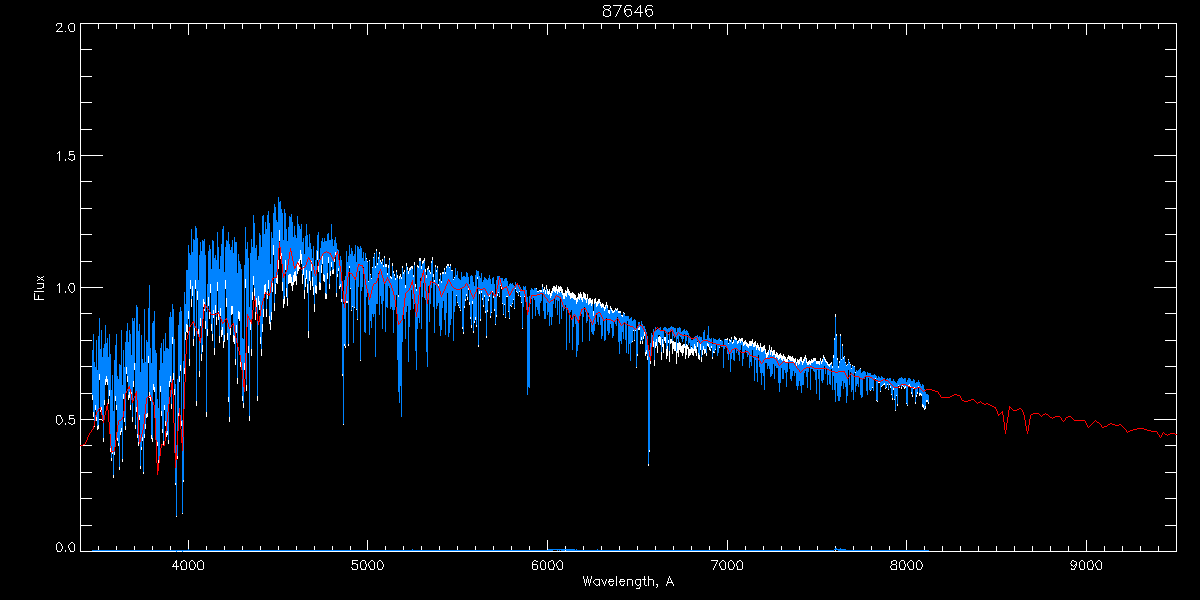Click the 0.0 y-axis tick label
Screen dimensions: 1200x600
pyautogui.click(x=64, y=547)
